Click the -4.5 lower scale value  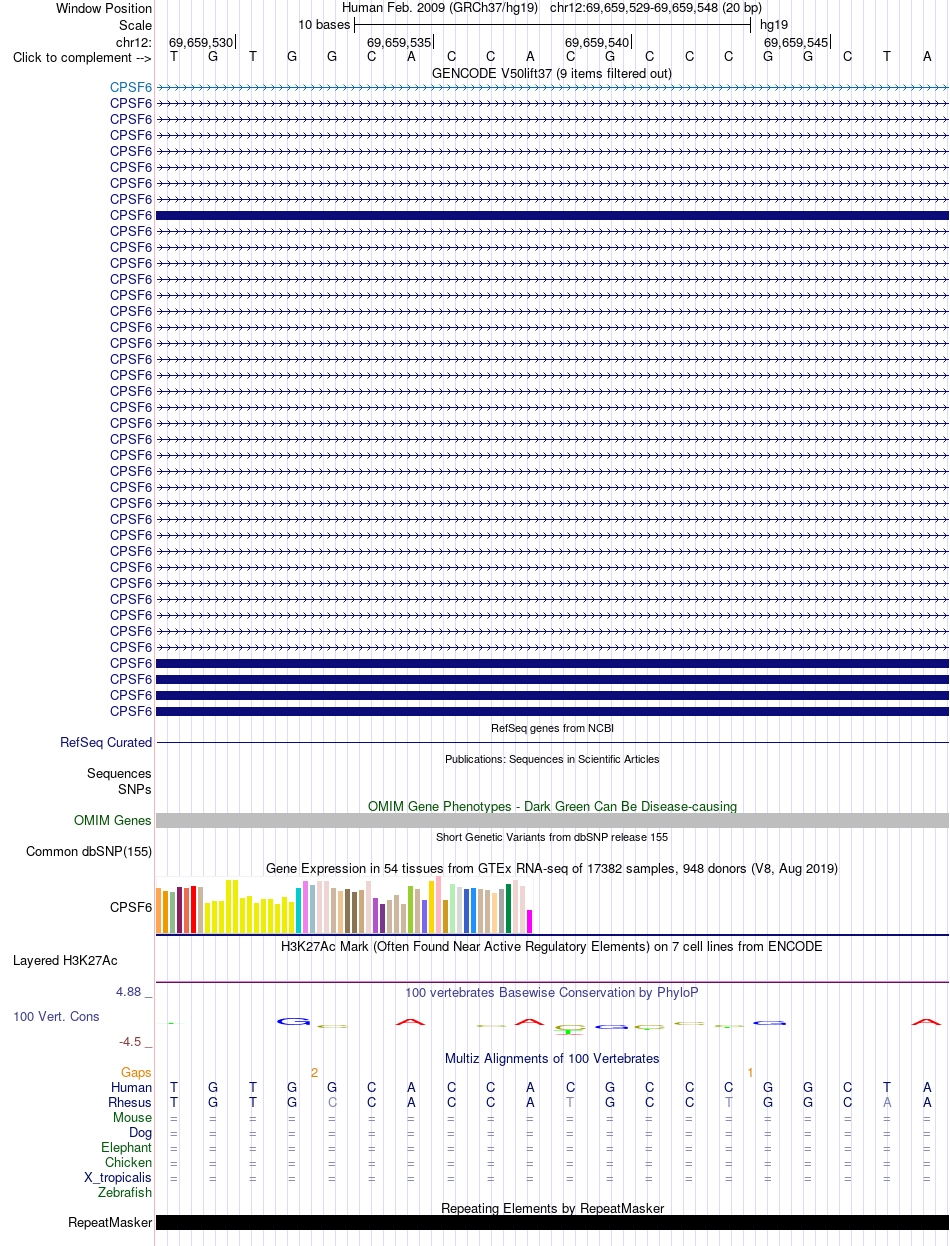coord(136,1042)
